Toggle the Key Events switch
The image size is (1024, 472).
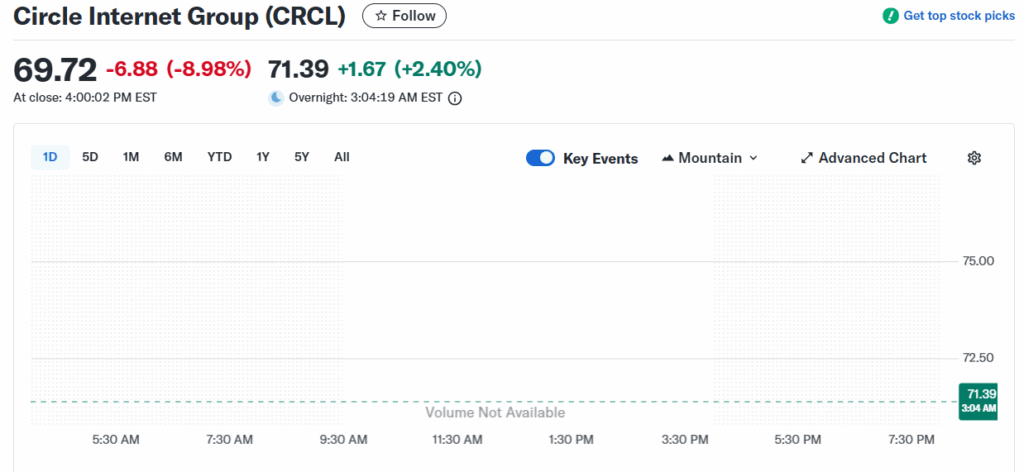click(540, 158)
